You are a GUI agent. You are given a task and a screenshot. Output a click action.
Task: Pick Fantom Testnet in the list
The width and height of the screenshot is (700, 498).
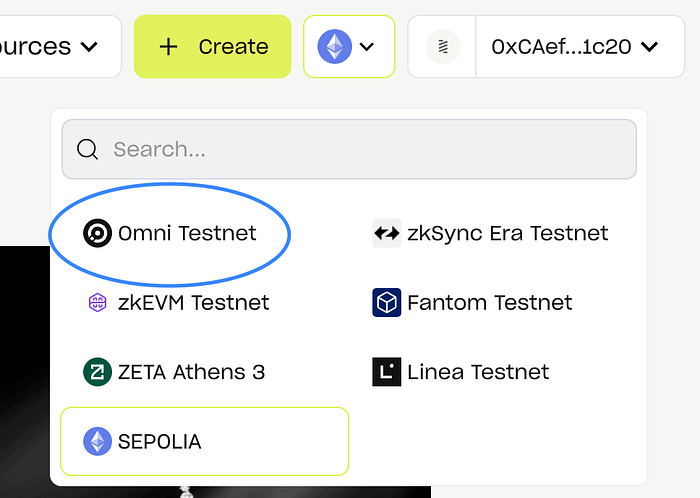click(489, 302)
